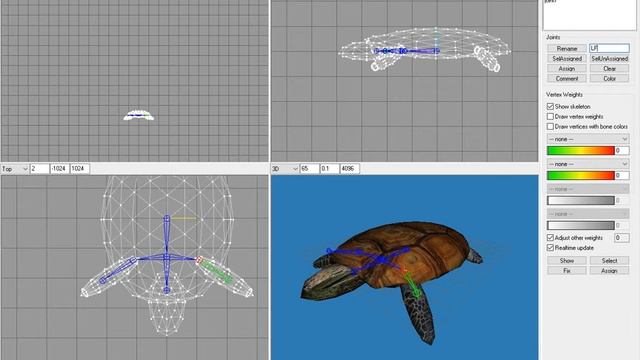The width and height of the screenshot is (640, 360).
Task: Click the Select button in Vertex Weights
Action: point(609,260)
